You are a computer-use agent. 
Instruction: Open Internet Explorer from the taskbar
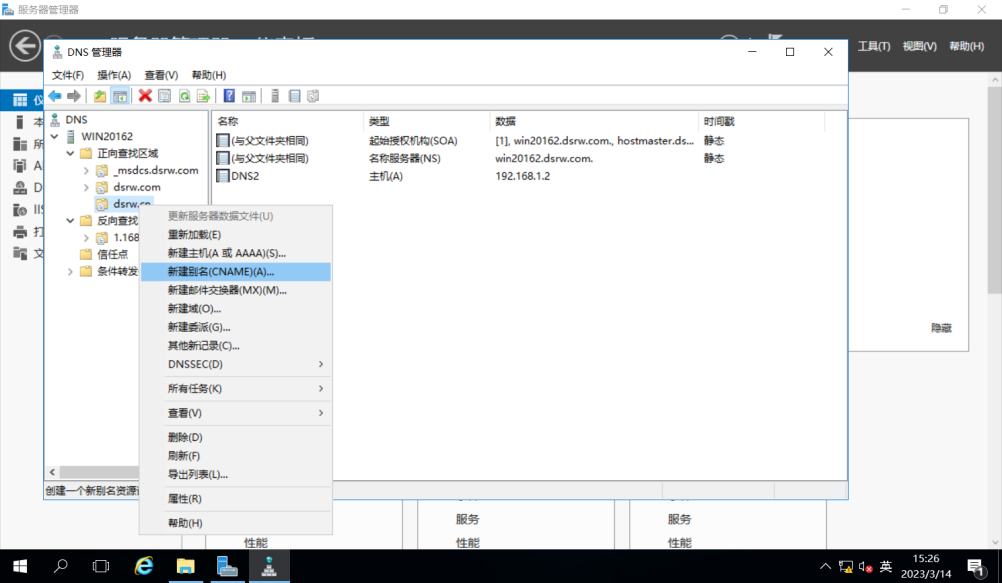pyautogui.click(x=144, y=566)
